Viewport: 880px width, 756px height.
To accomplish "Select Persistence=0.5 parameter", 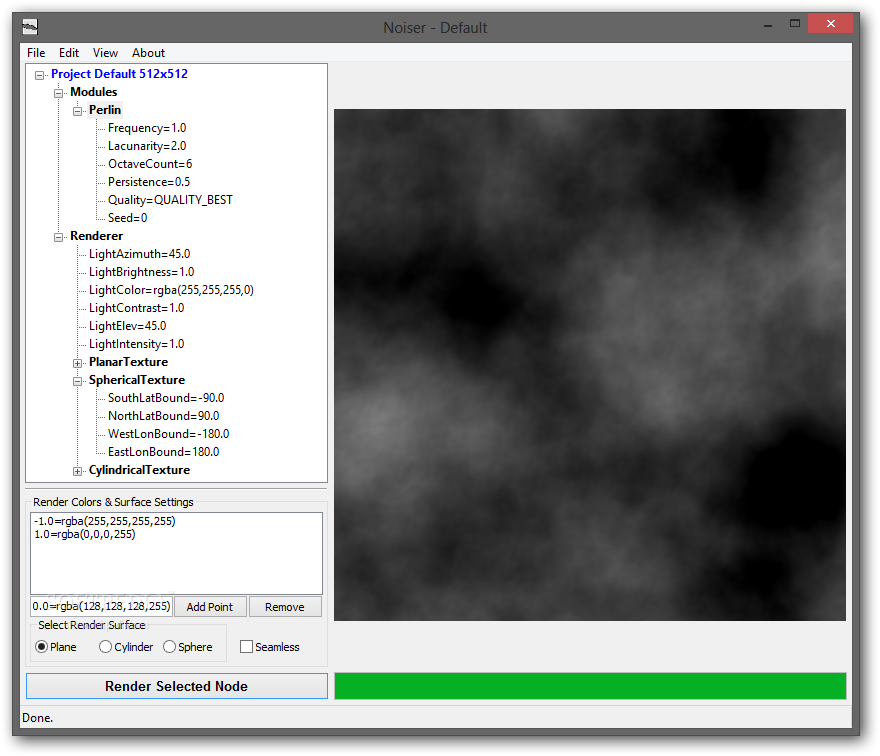I will [x=149, y=182].
